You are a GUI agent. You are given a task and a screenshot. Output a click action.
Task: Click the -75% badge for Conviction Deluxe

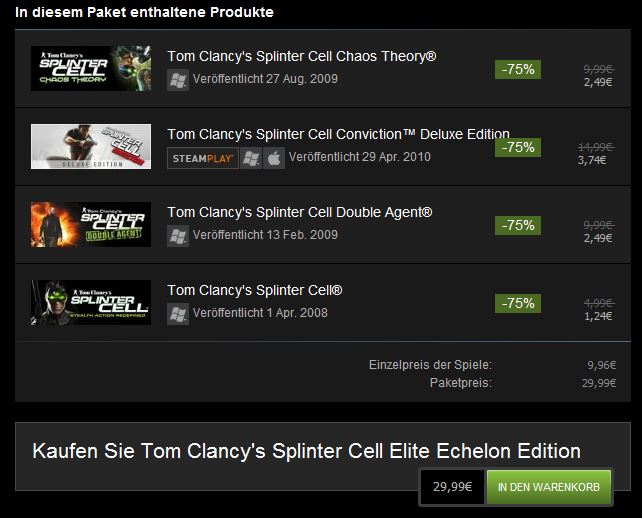518,147
